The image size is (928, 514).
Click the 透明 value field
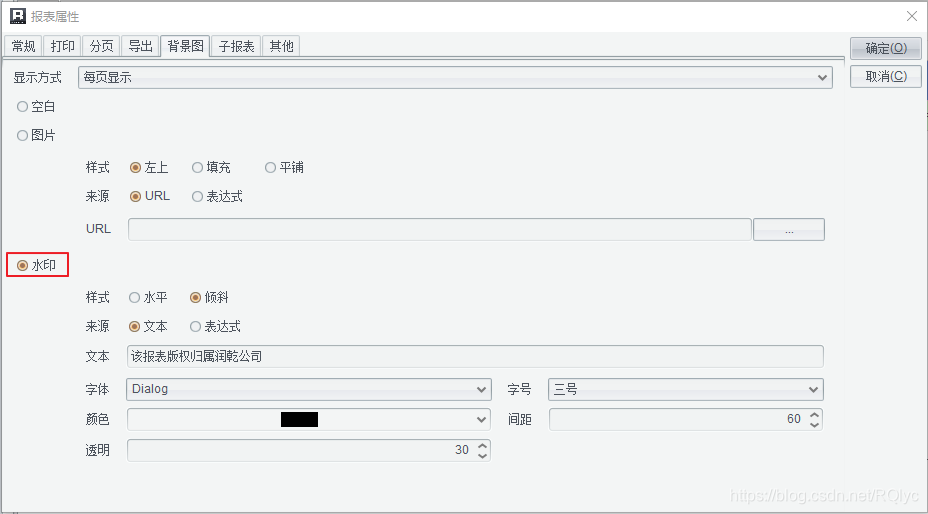pyautogui.click(x=301, y=451)
